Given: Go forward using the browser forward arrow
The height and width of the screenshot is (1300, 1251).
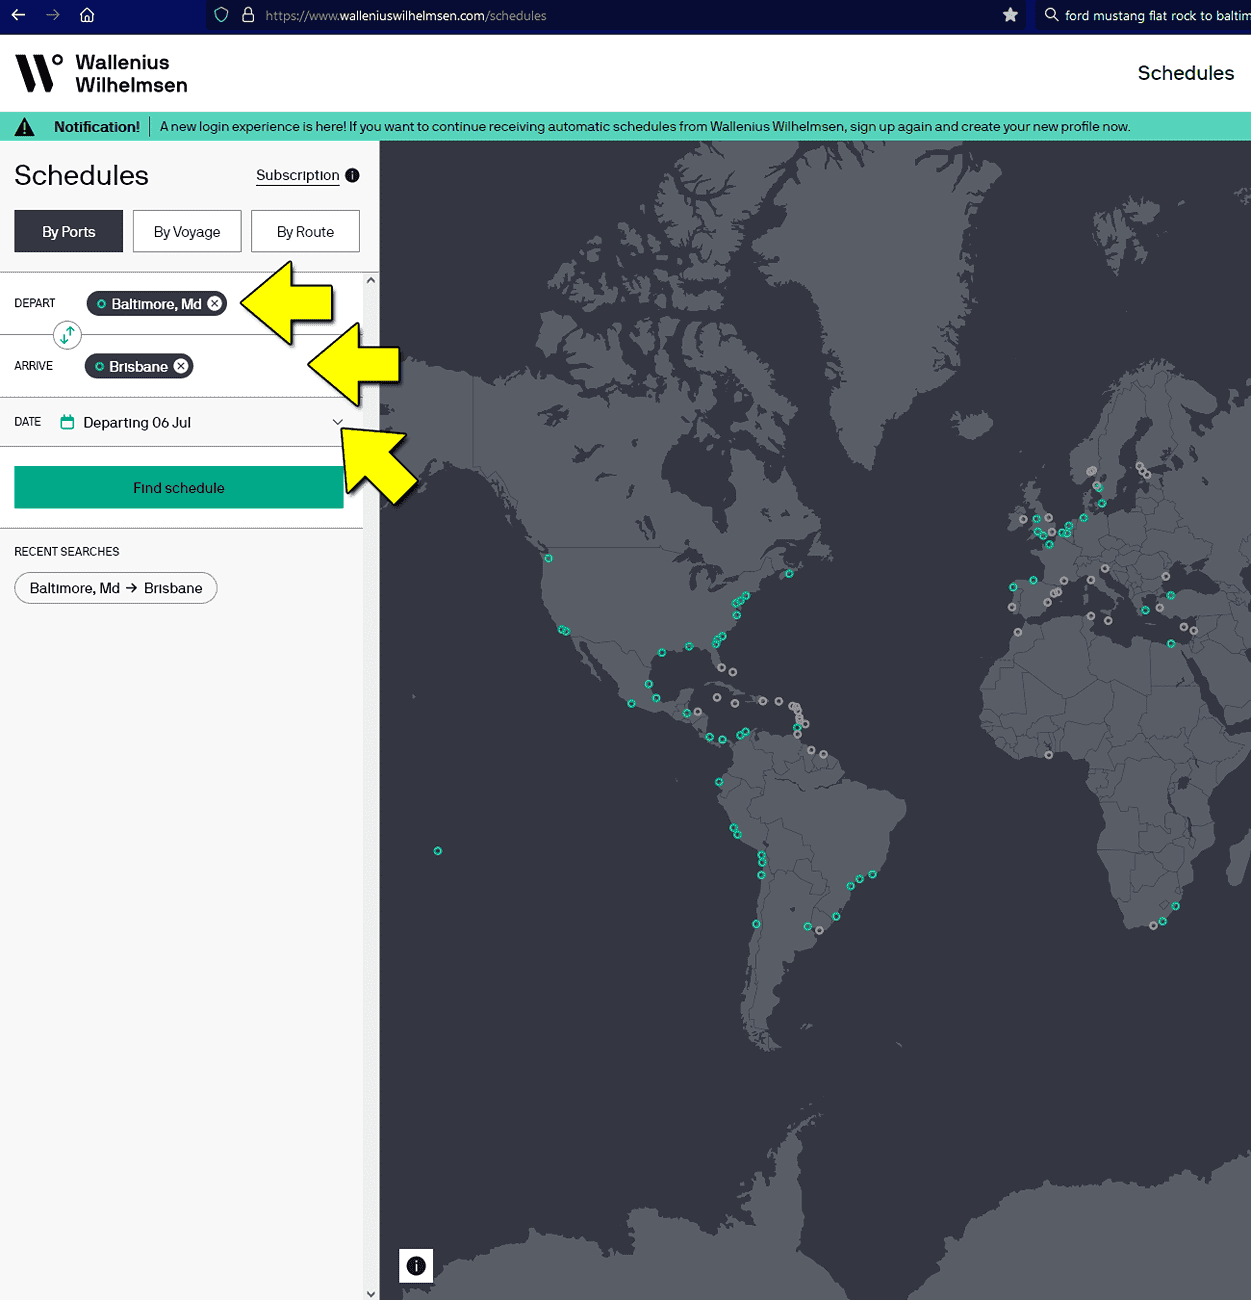Looking at the screenshot, I should pyautogui.click(x=53, y=15).
